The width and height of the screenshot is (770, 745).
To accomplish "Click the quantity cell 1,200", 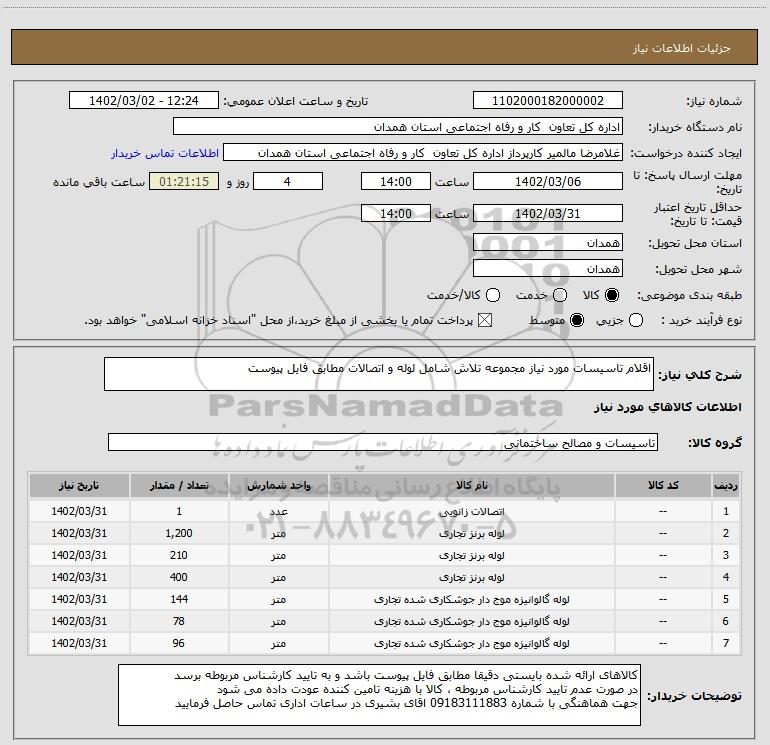I will 179,533.
